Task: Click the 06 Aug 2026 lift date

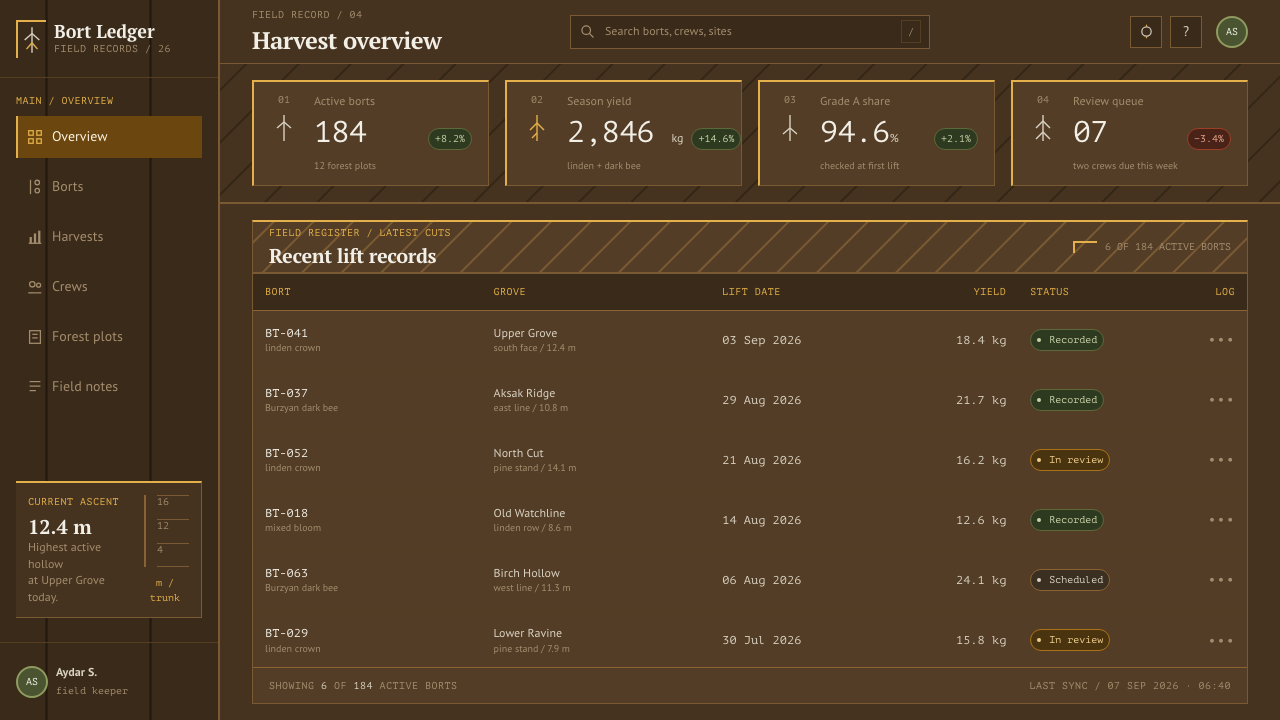Action: 762,580
